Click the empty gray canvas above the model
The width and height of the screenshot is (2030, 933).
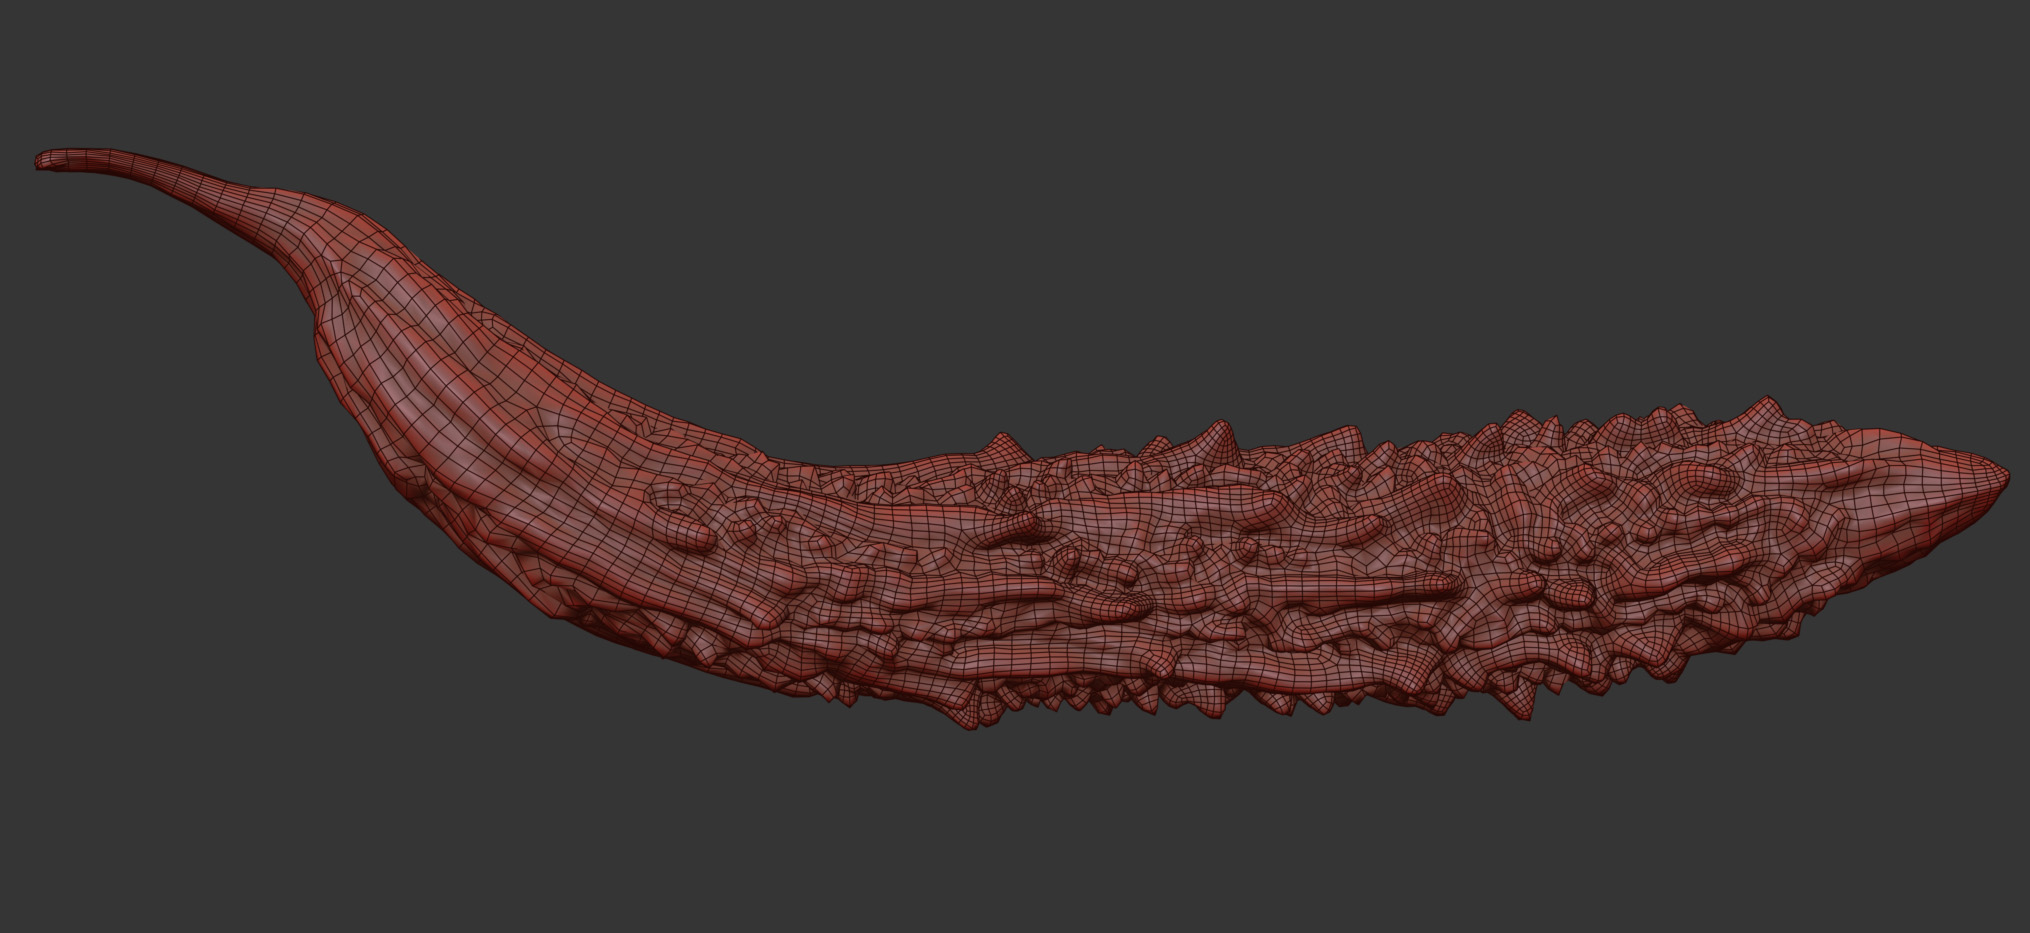tap(1000, 200)
